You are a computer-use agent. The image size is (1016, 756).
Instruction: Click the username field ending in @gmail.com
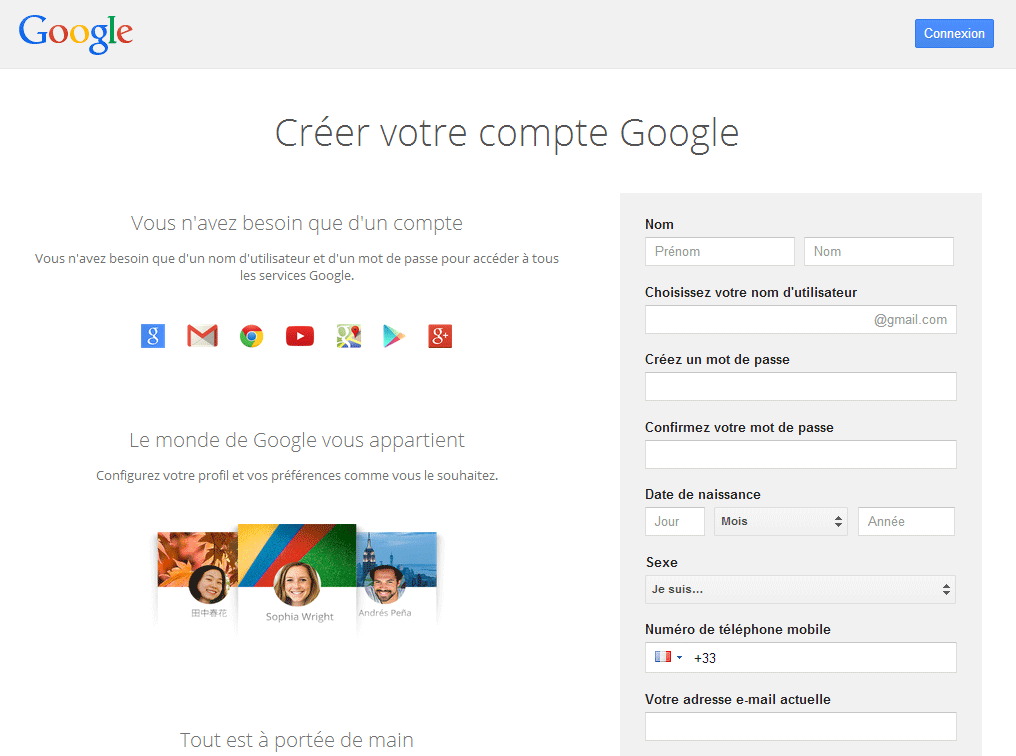coord(801,319)
